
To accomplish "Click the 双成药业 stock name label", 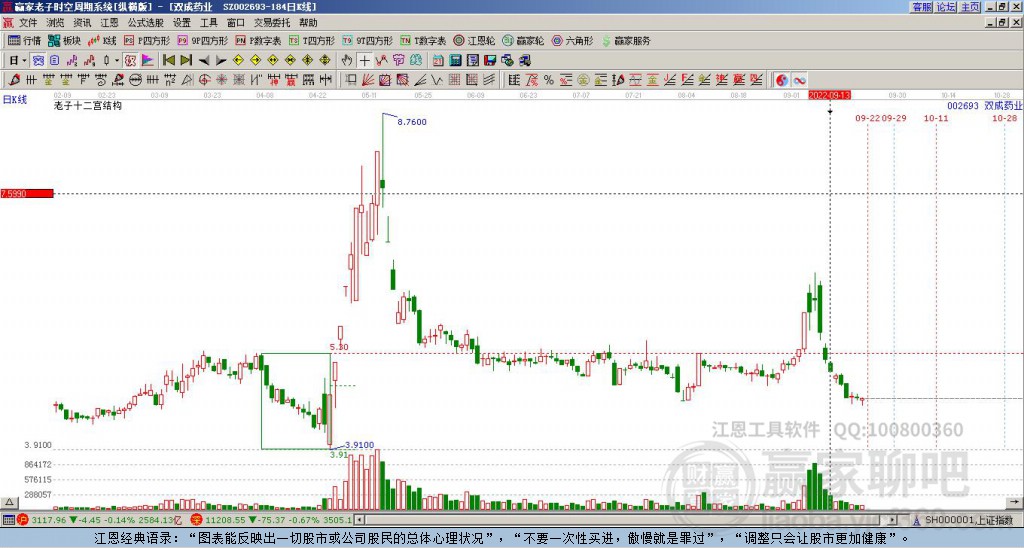I will click(1004, 105).
